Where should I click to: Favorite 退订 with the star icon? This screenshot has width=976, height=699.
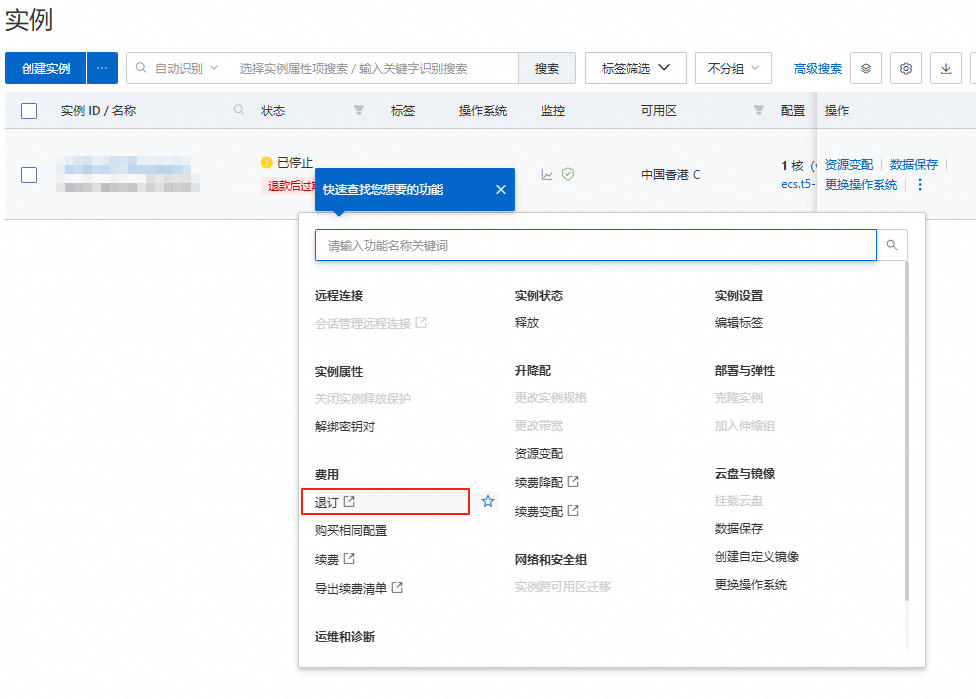tap(488, 501)
